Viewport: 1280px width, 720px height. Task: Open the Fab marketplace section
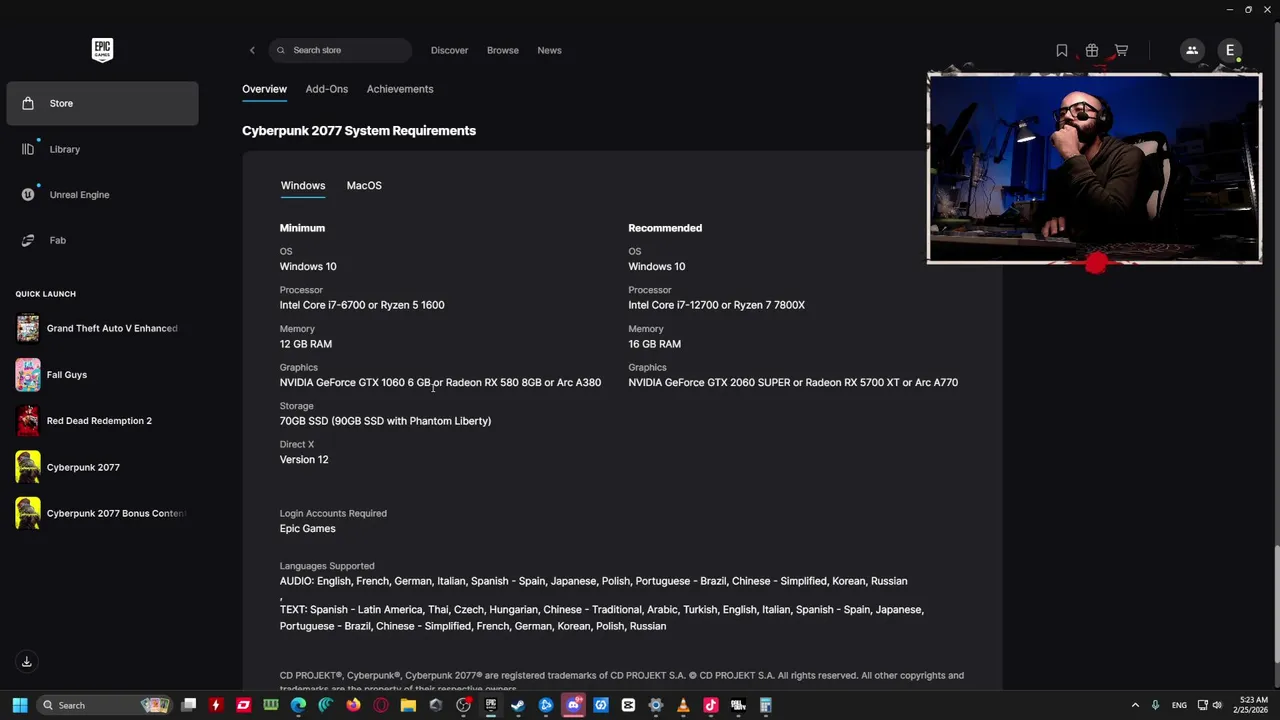point(102,240)
